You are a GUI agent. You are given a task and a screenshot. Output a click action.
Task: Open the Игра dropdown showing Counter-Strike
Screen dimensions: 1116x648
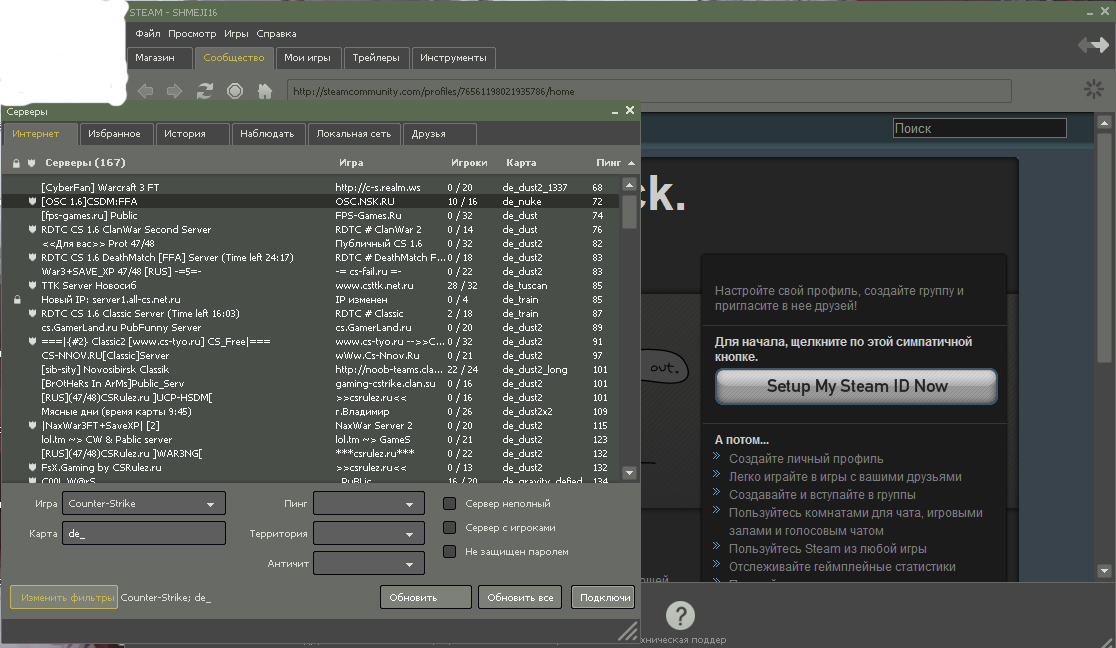(x=144, y=503)
